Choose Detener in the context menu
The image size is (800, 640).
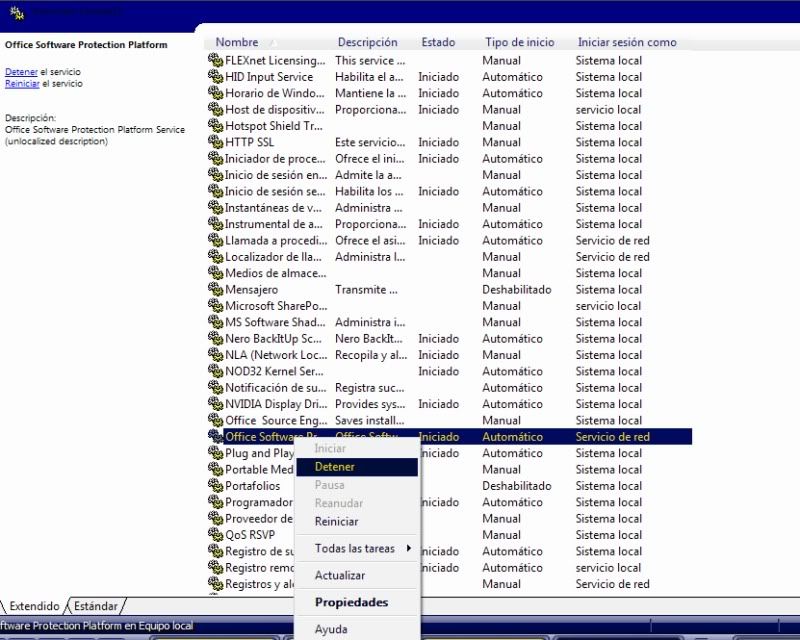pyautogui.click(x=357, y=466)
